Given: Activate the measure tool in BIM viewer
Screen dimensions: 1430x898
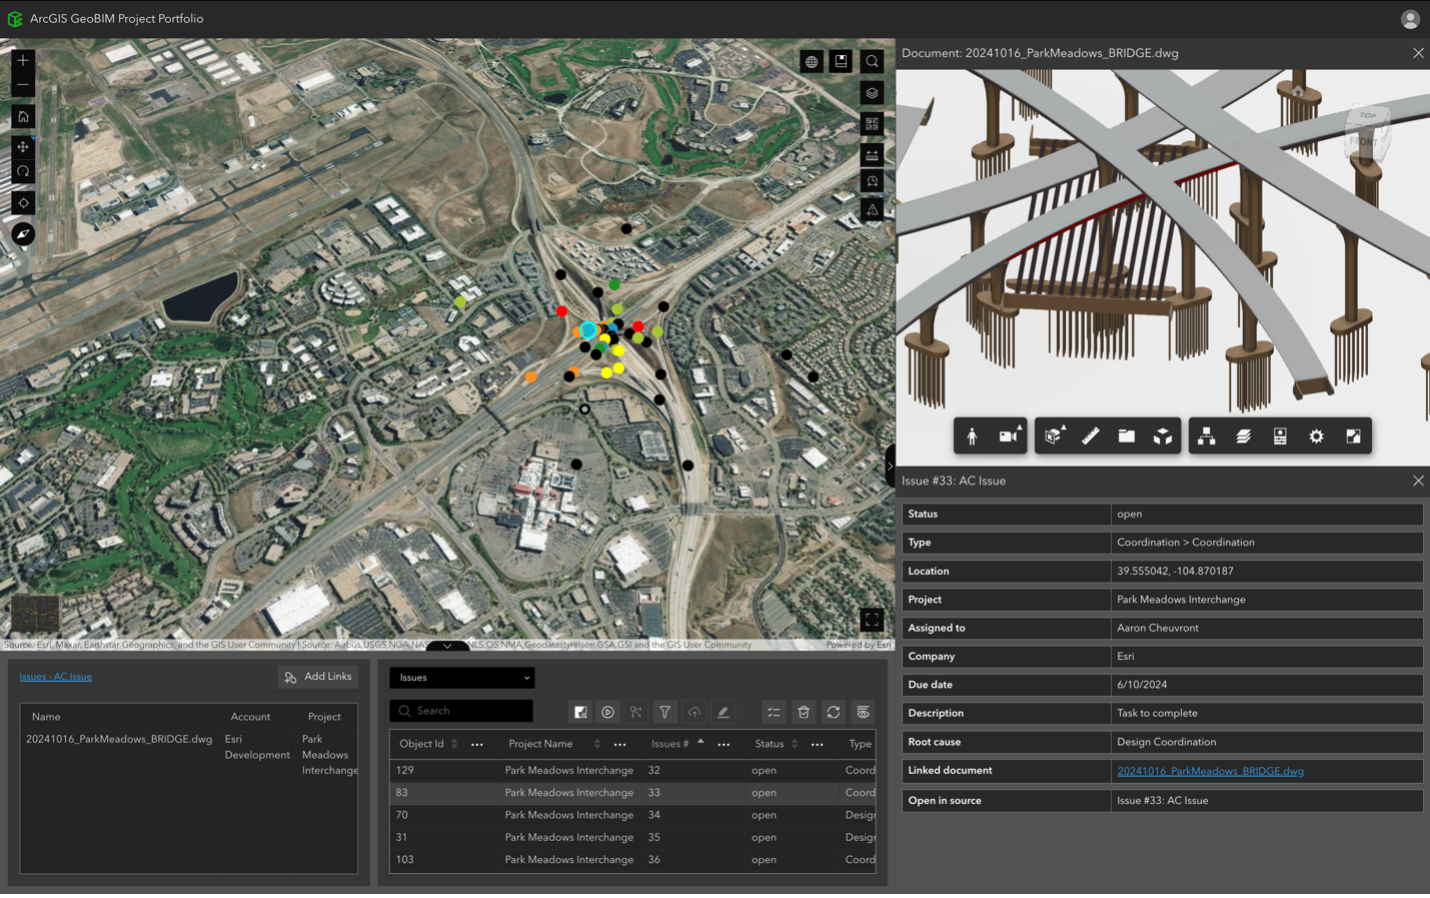Looking at the screenshot, I should click(1089, 435).
